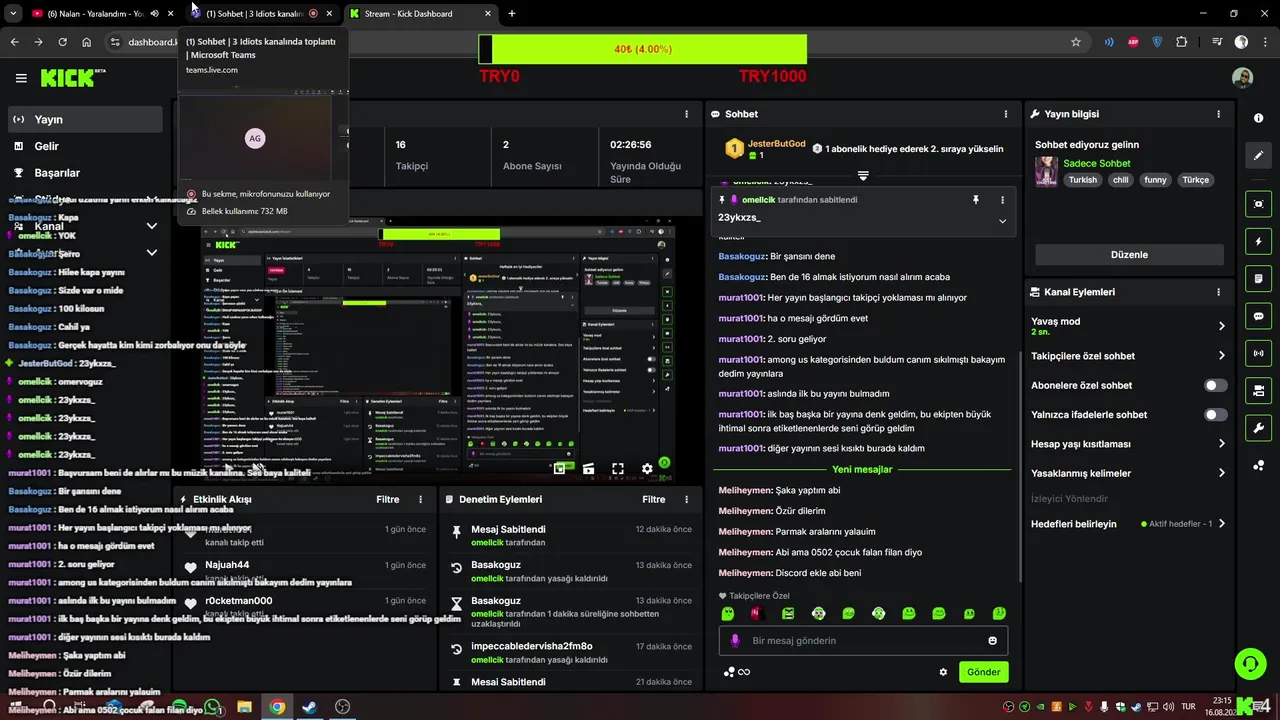Open Denetim Eylemleri options menu
This screenshot has height=720, width=1280.
686,499
